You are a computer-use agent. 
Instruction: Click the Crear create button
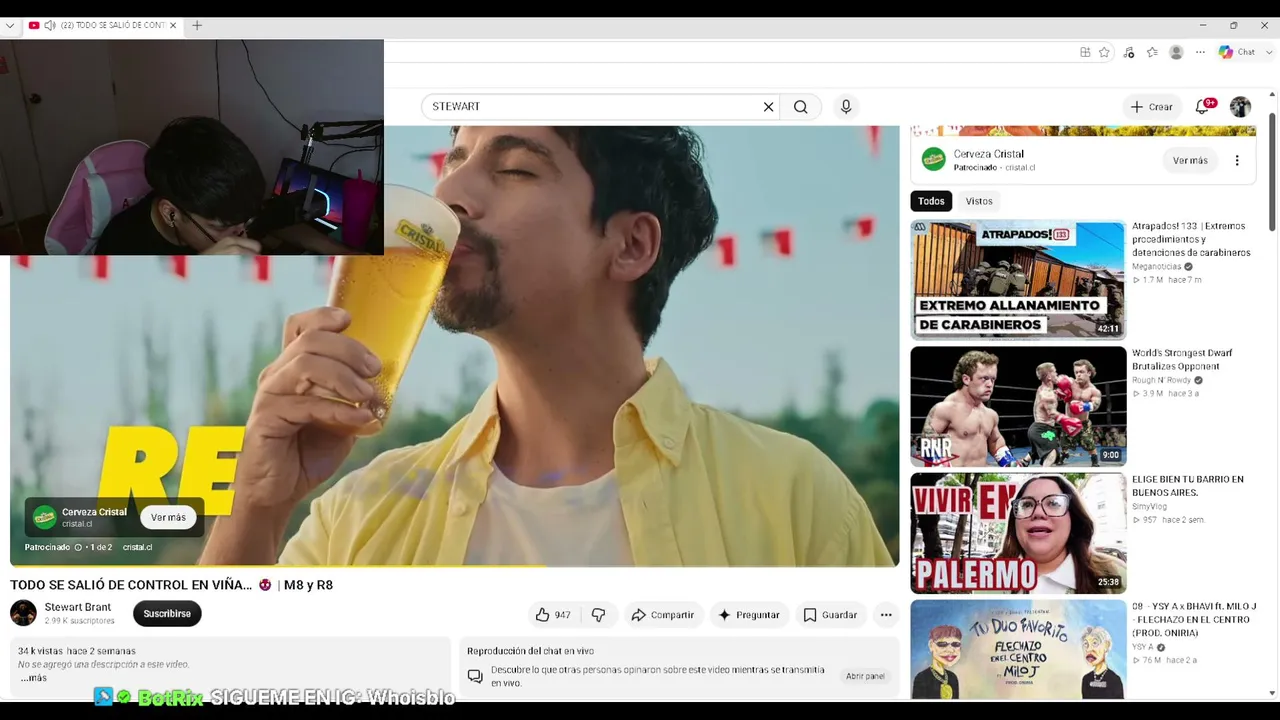pos(1151,107)
